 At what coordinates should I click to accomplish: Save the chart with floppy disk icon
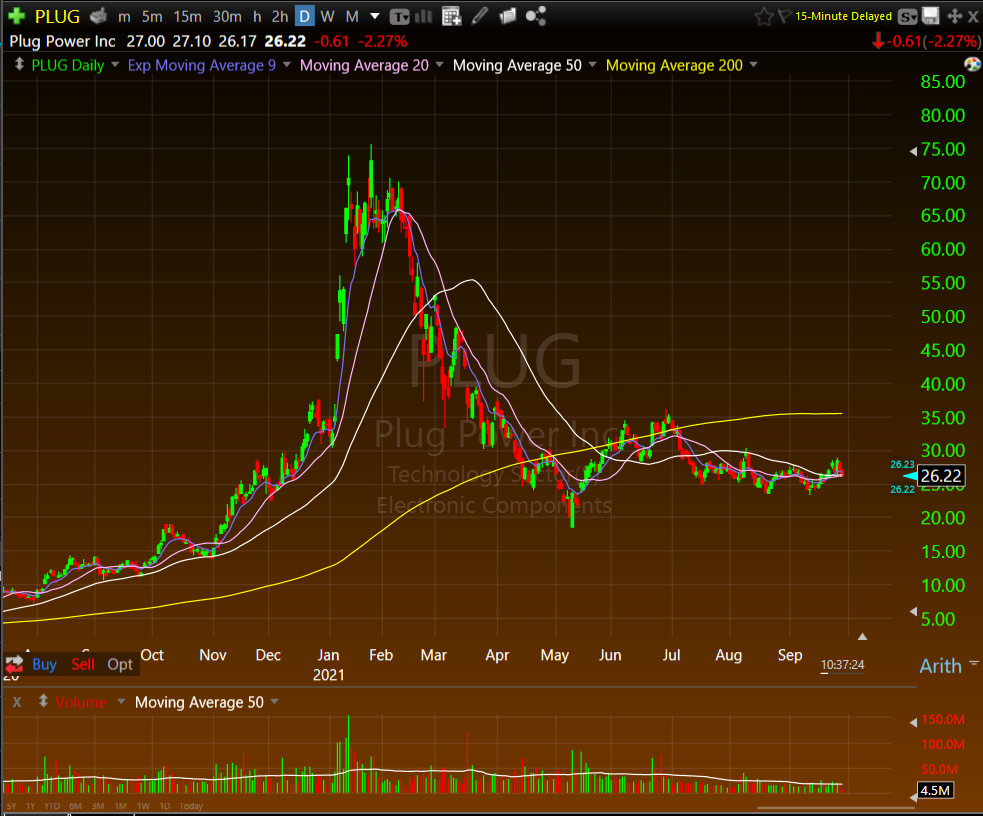pos(931,16)
